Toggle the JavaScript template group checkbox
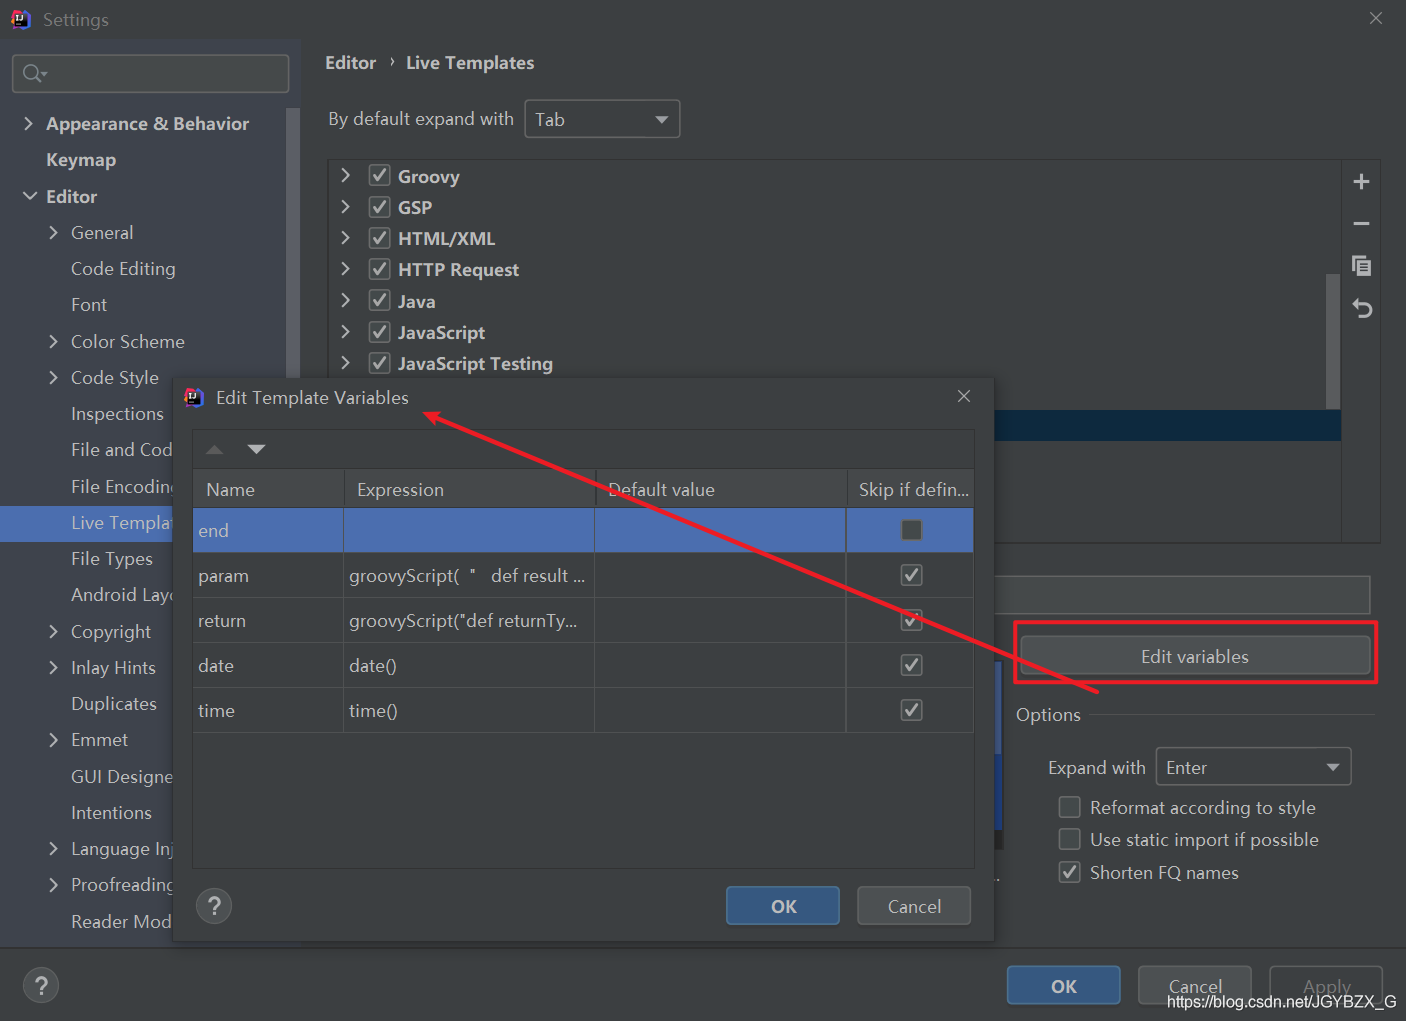This screenshot has height=1021, width=1406. [x=379, y=332]
